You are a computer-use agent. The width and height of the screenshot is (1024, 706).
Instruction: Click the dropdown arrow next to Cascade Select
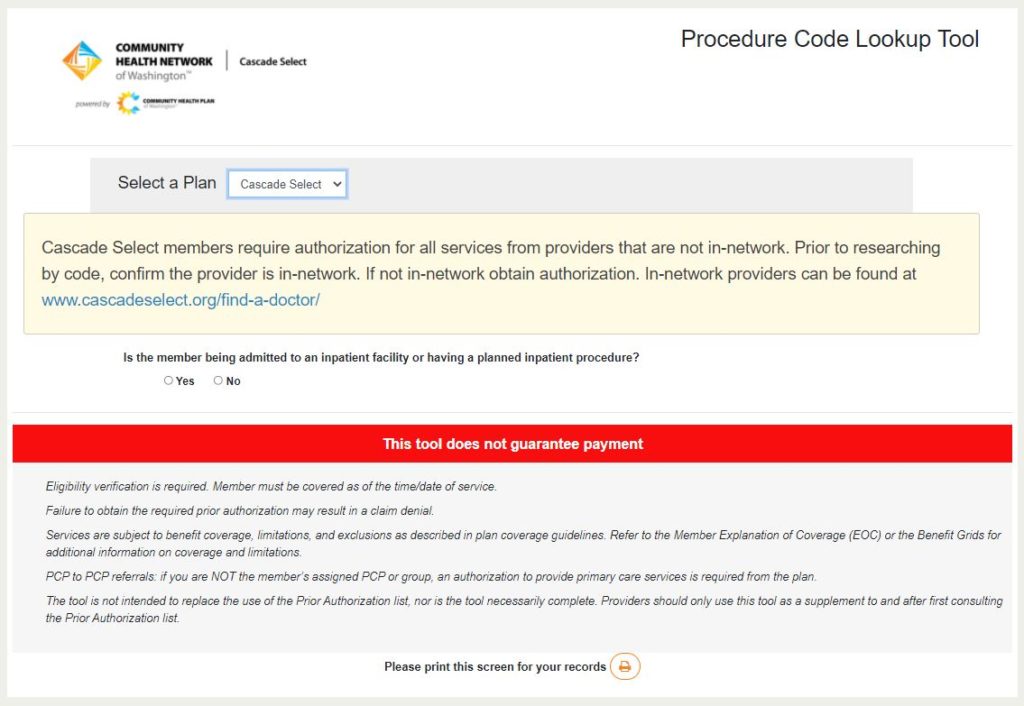click(x=339, y=184)
